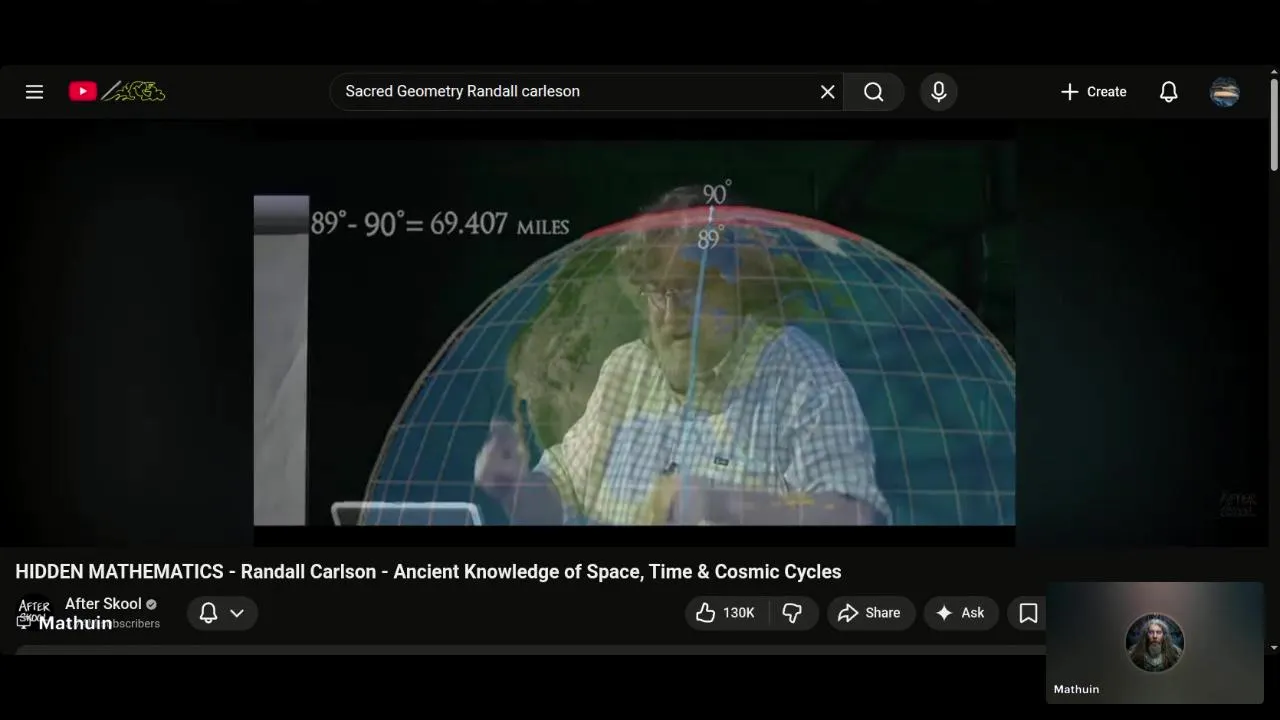
Task: Share the video
Action: (870, 613)
